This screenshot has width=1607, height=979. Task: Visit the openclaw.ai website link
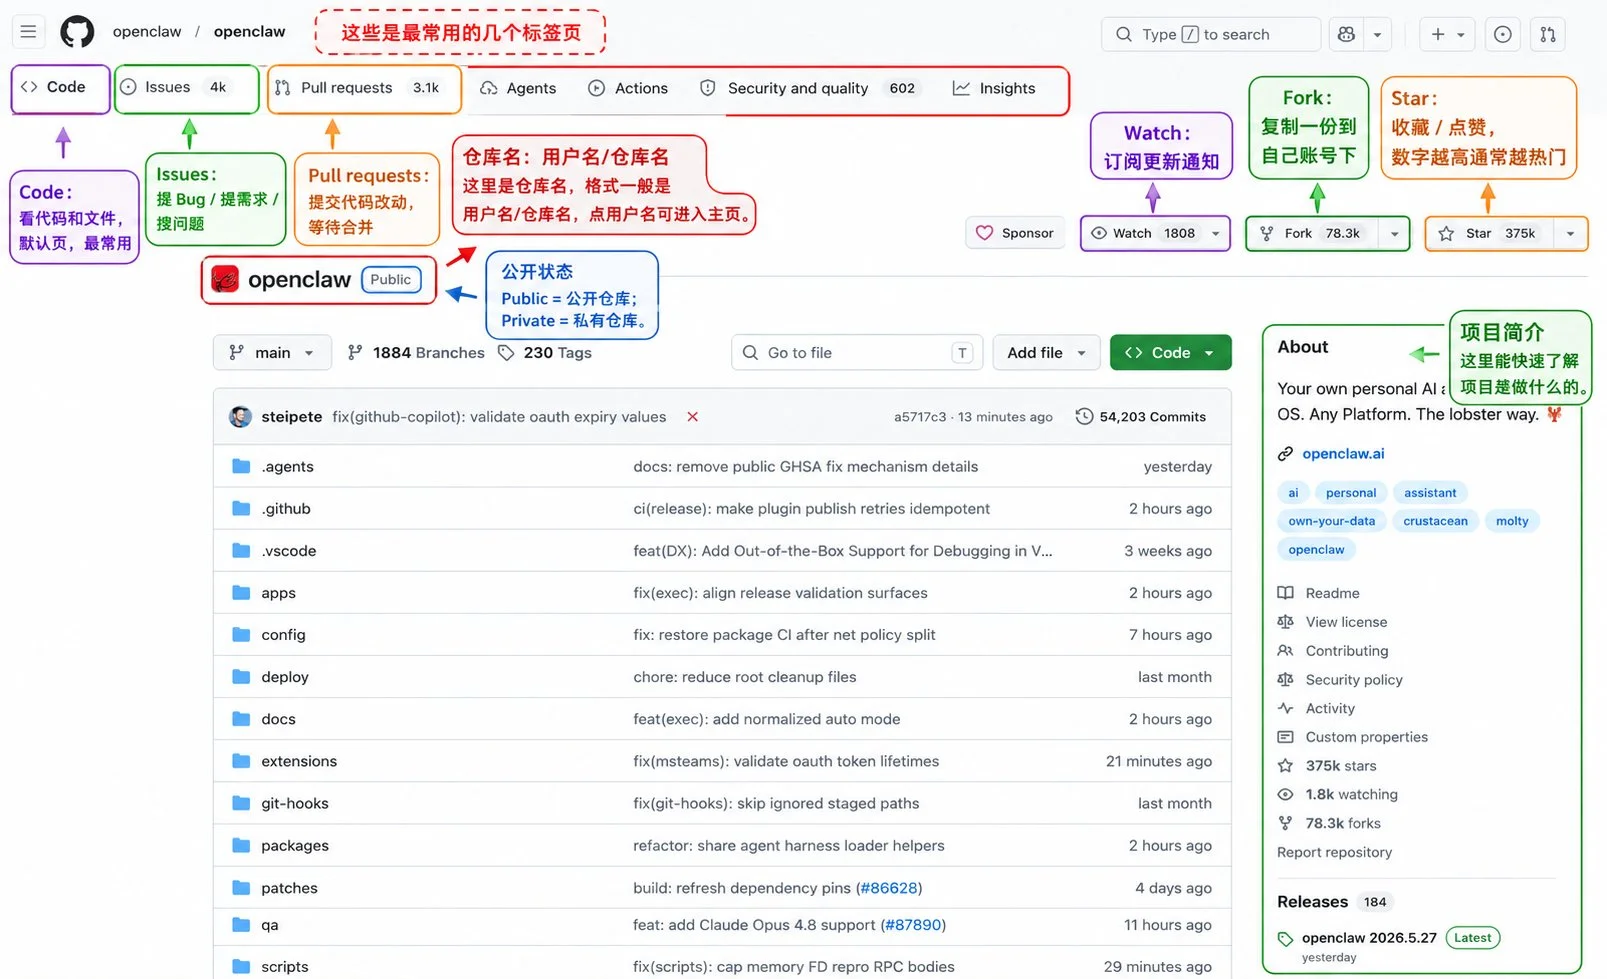(1343, 454)
